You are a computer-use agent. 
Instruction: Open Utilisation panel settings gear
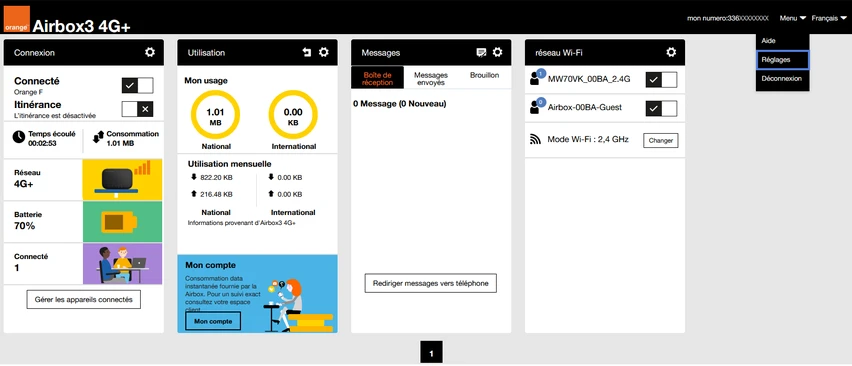[324, 52]
